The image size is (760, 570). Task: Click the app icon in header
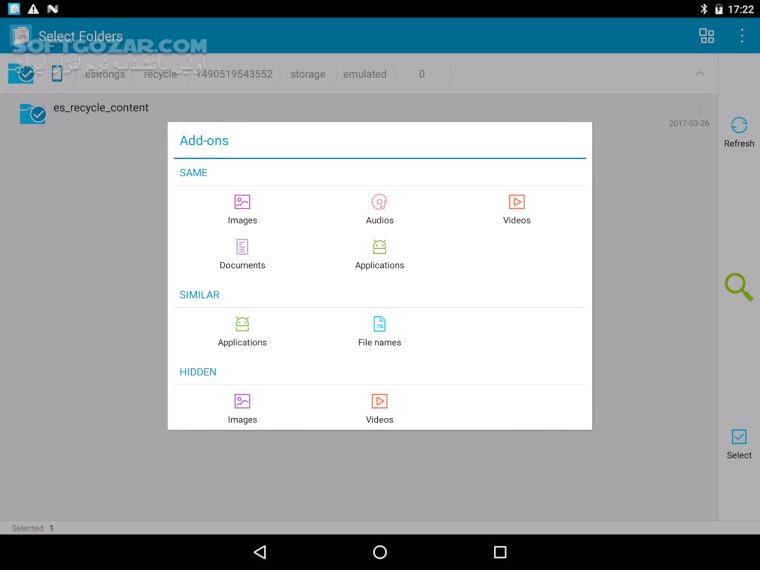(x=20, y=36)
